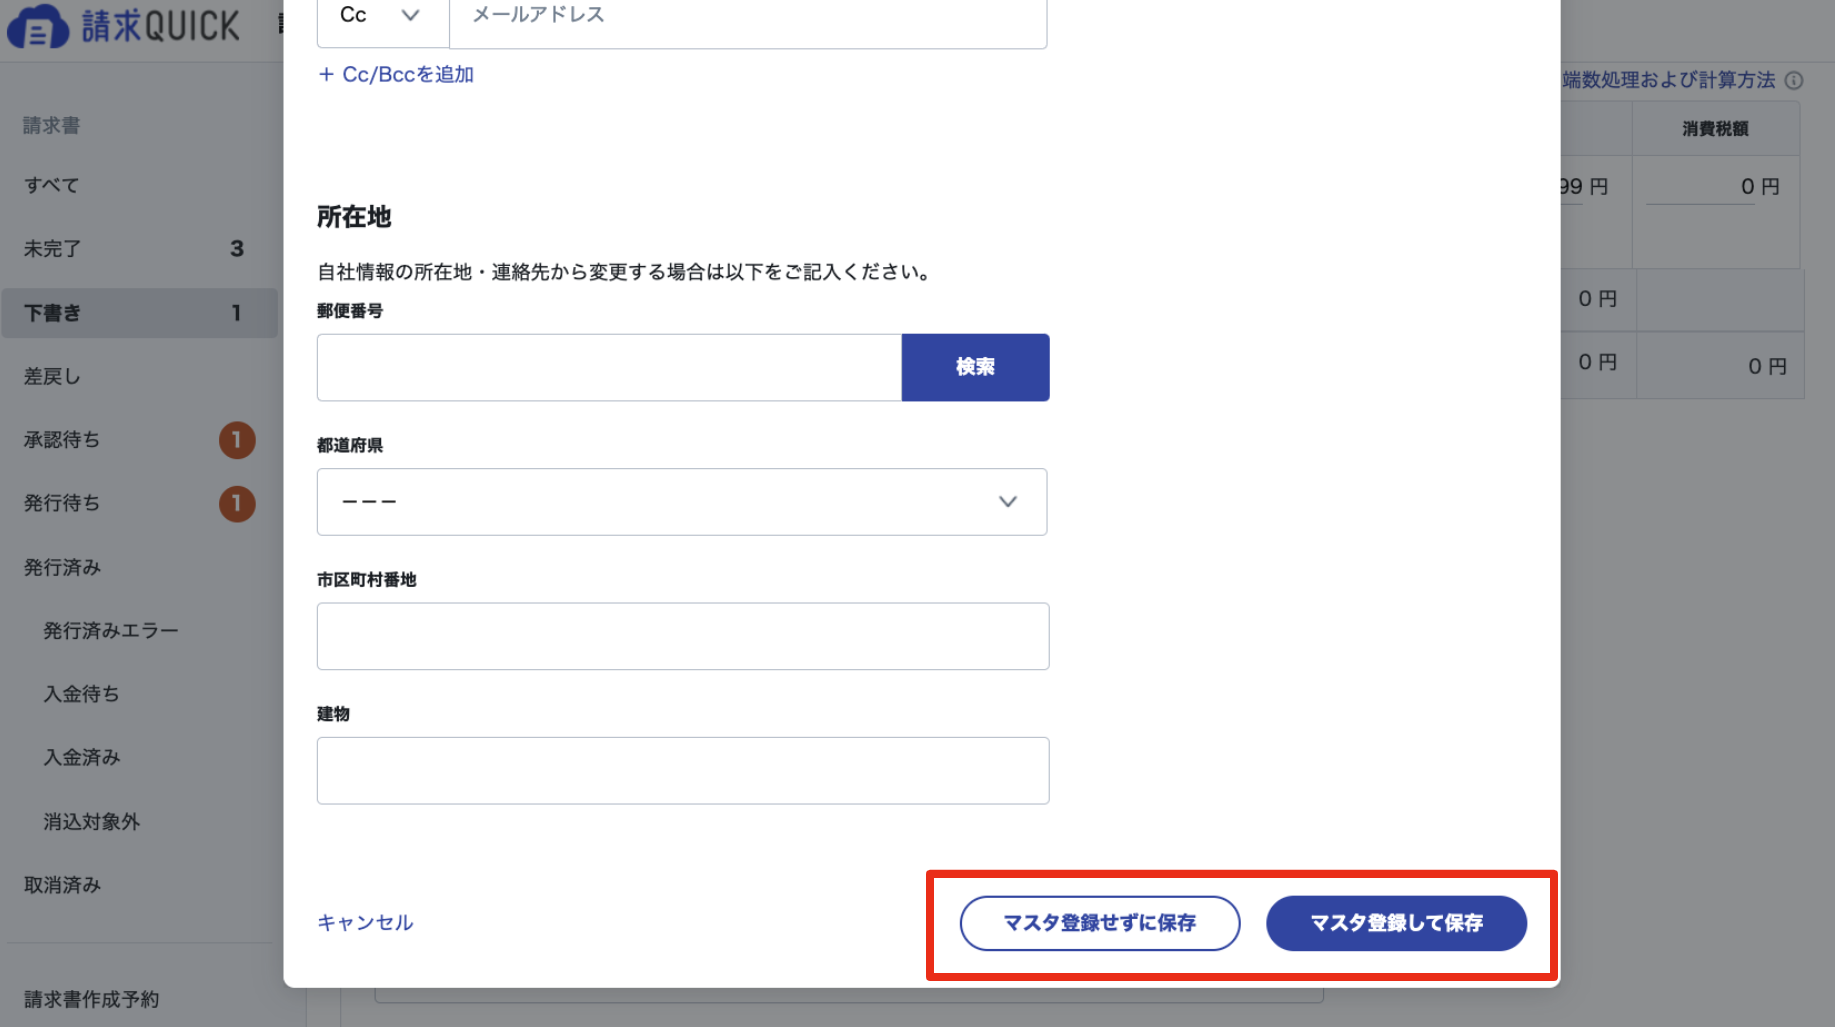Click マスタ登録せずに保存 button

click(1100, 923)
